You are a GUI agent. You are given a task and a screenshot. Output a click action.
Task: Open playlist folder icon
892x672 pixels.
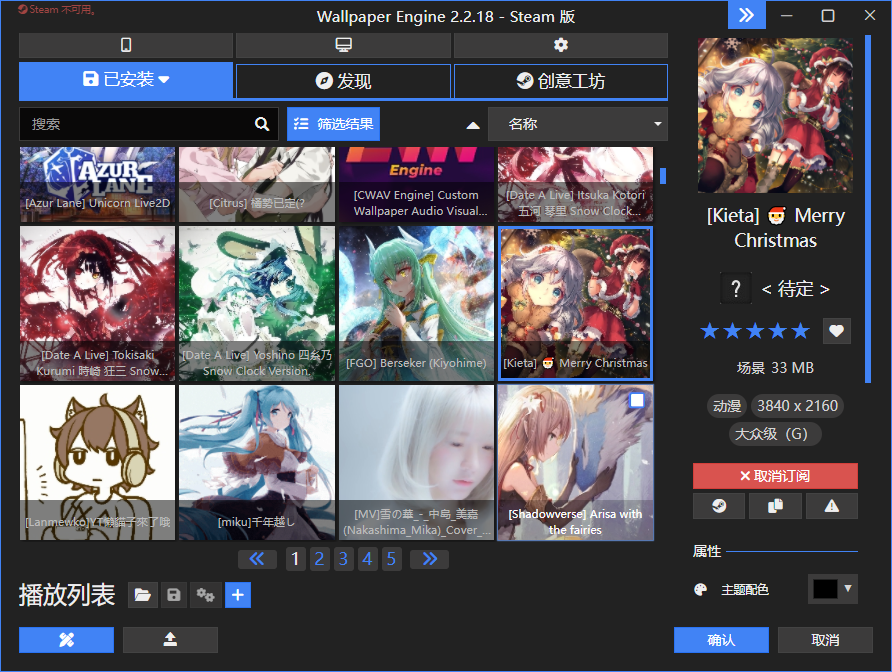[x=142, y=595]
